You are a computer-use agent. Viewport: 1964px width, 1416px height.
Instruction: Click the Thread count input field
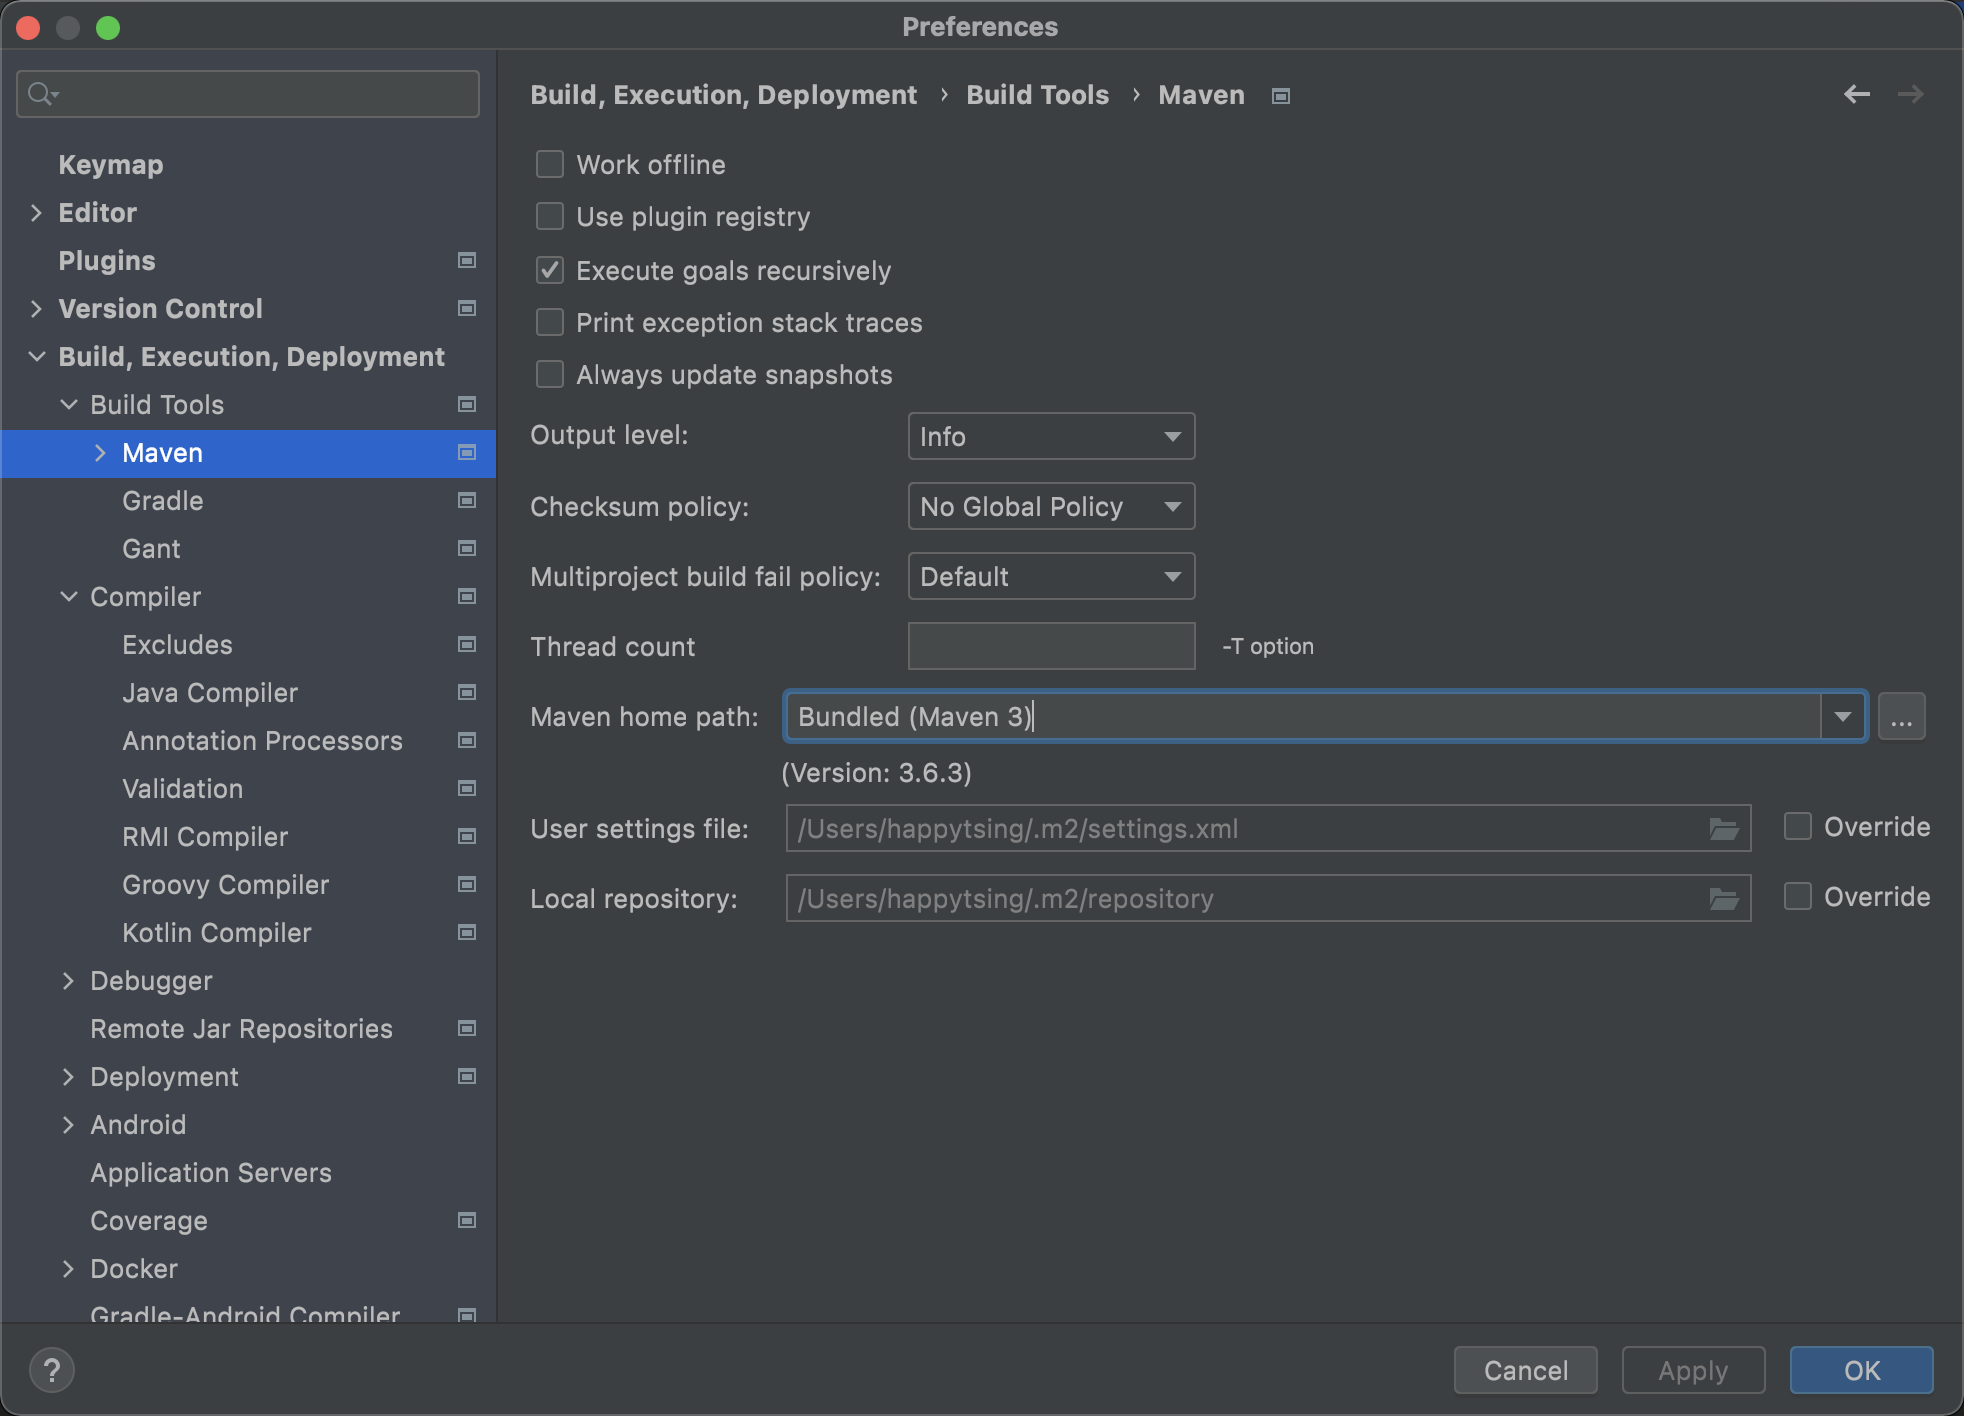pyautogui.click(x=1051, y=646)
